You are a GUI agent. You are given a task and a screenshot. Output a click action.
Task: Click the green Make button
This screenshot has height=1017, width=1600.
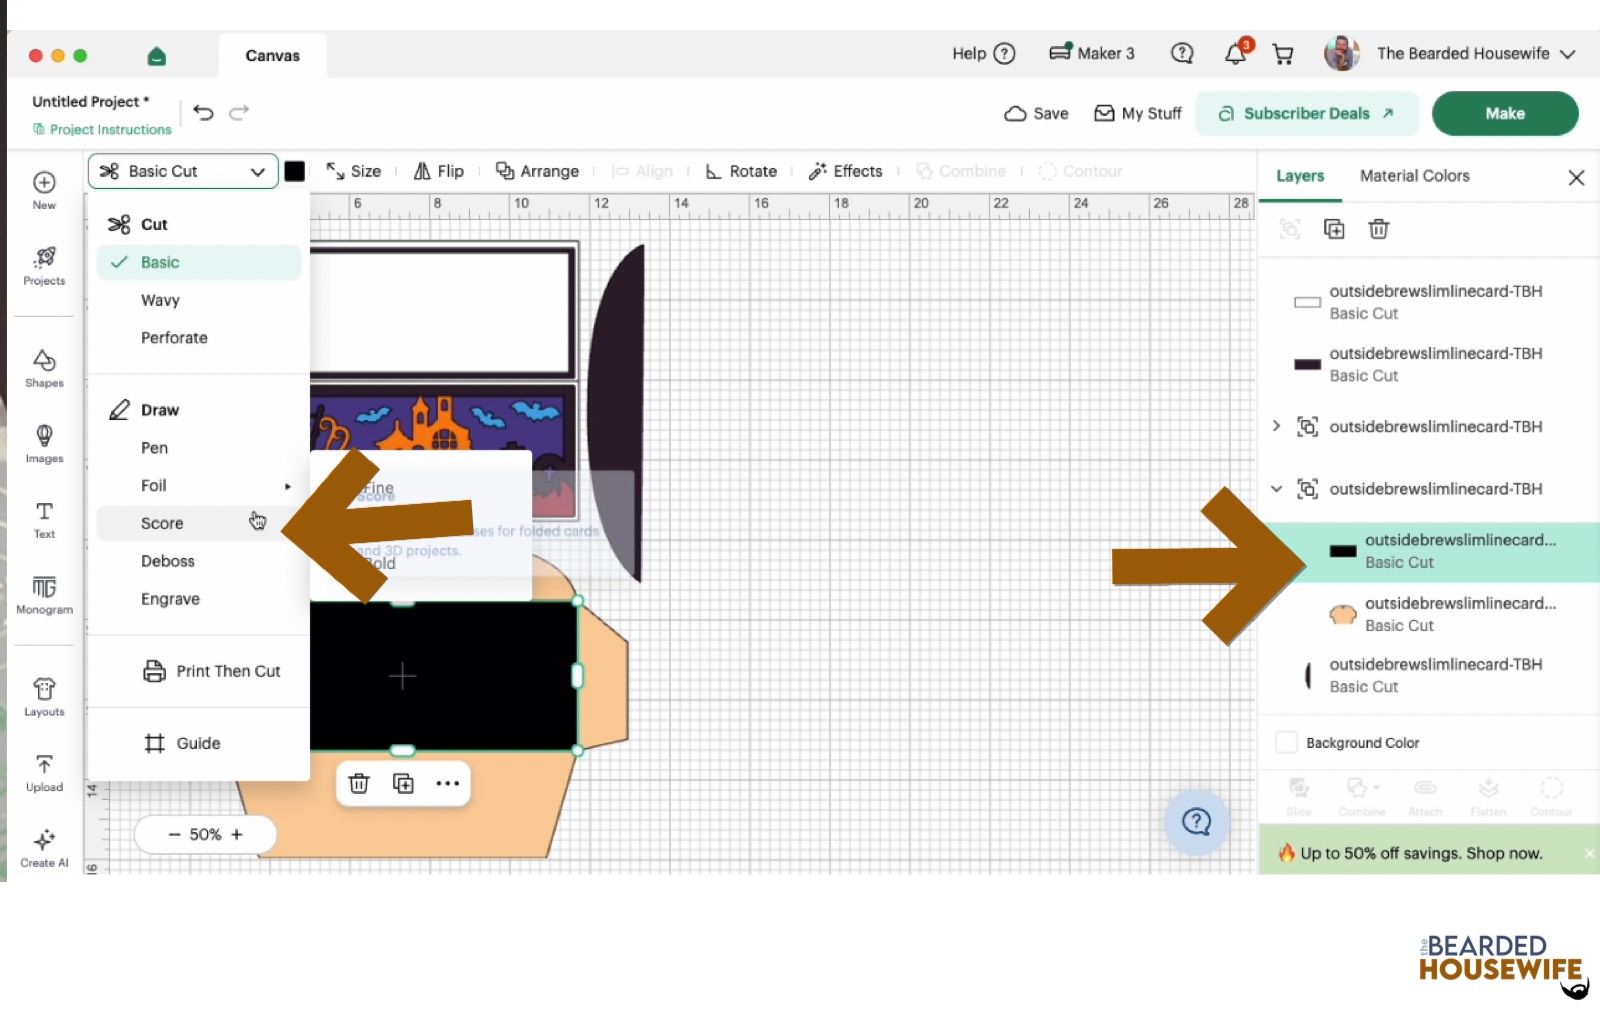(1505, 113)
